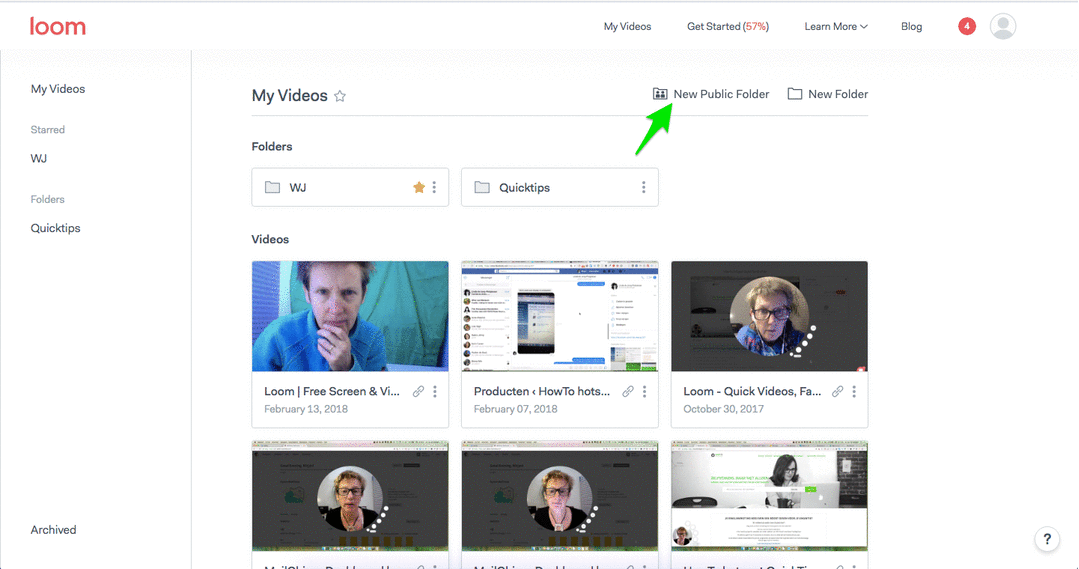1079x569 pixels.
Task: Click title 'Producten ‹ HowTo hots...'
Action: tap(542, 391)
